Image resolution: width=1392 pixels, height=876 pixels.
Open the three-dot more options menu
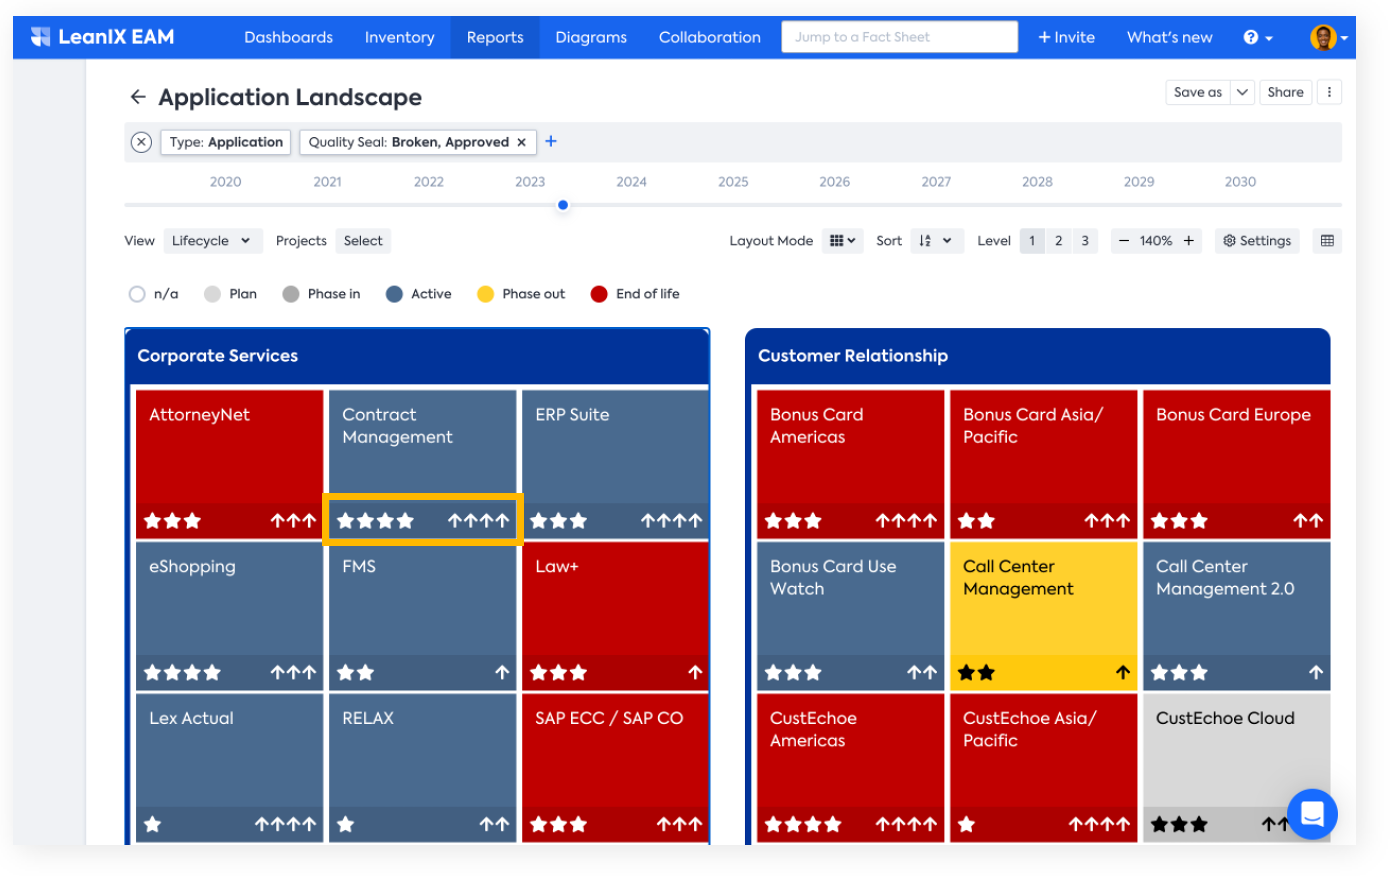click(1329, 92)
